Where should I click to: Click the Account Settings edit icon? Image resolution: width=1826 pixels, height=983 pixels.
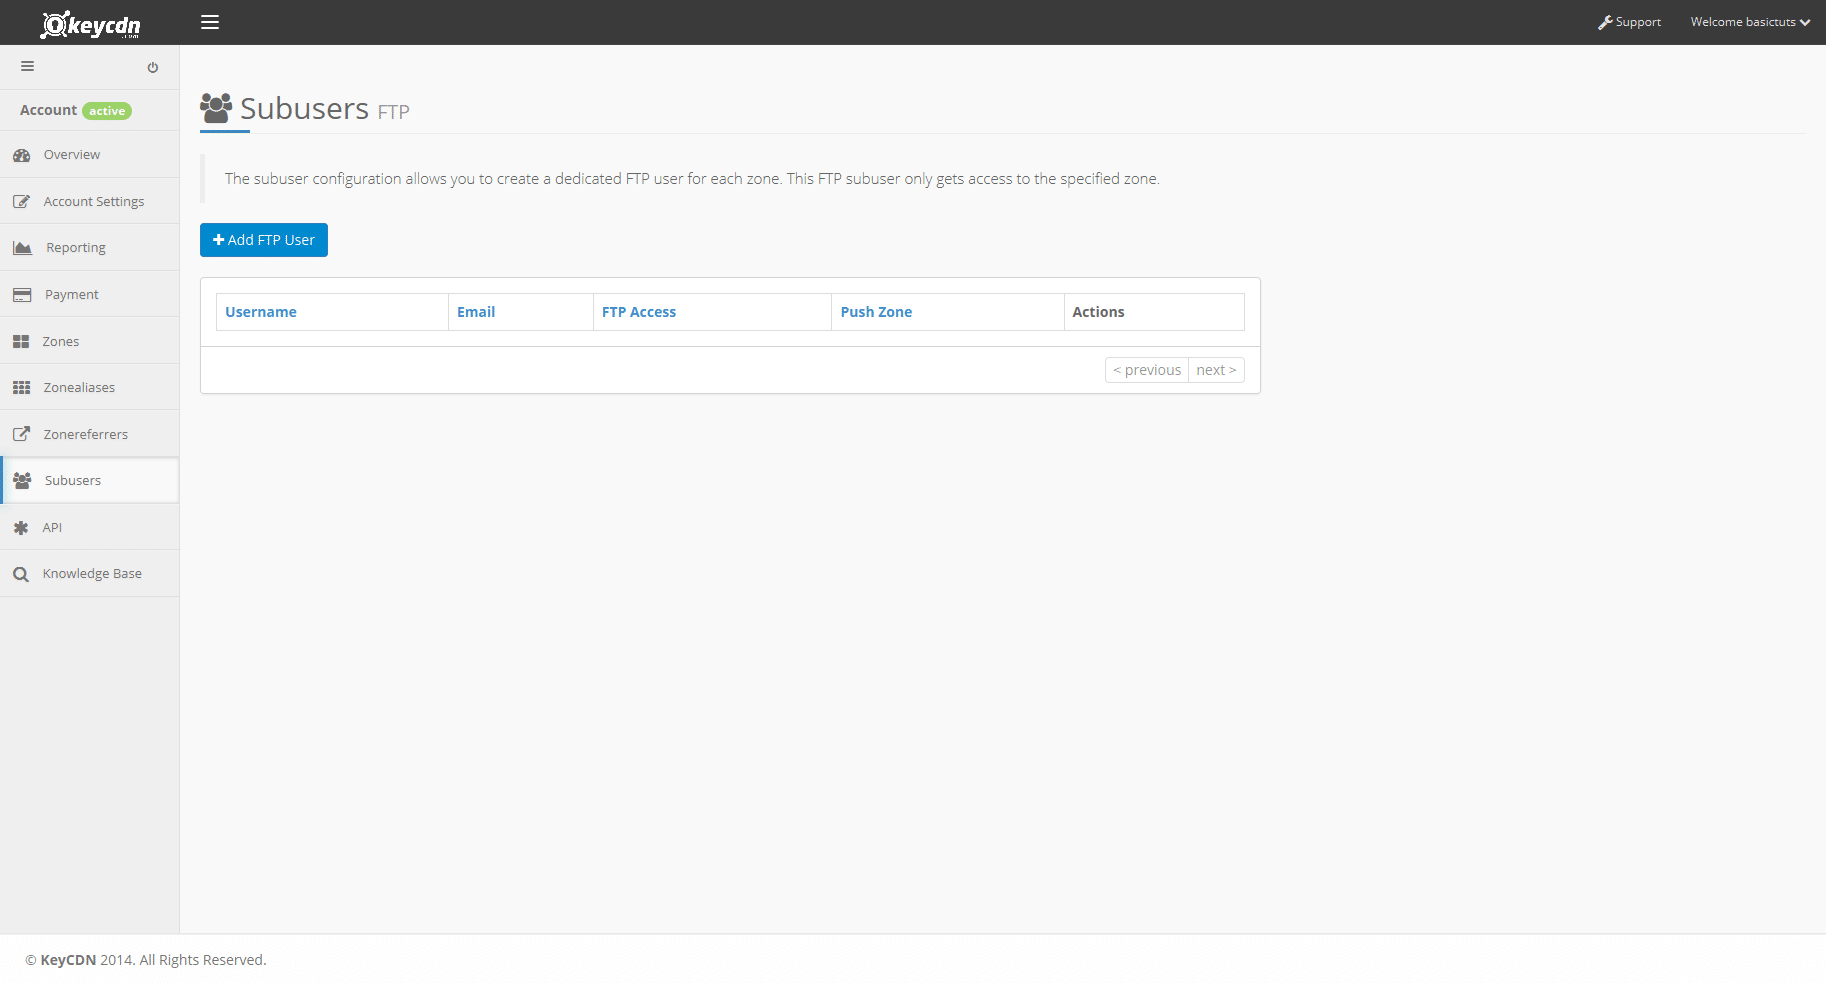coord(21,202)
